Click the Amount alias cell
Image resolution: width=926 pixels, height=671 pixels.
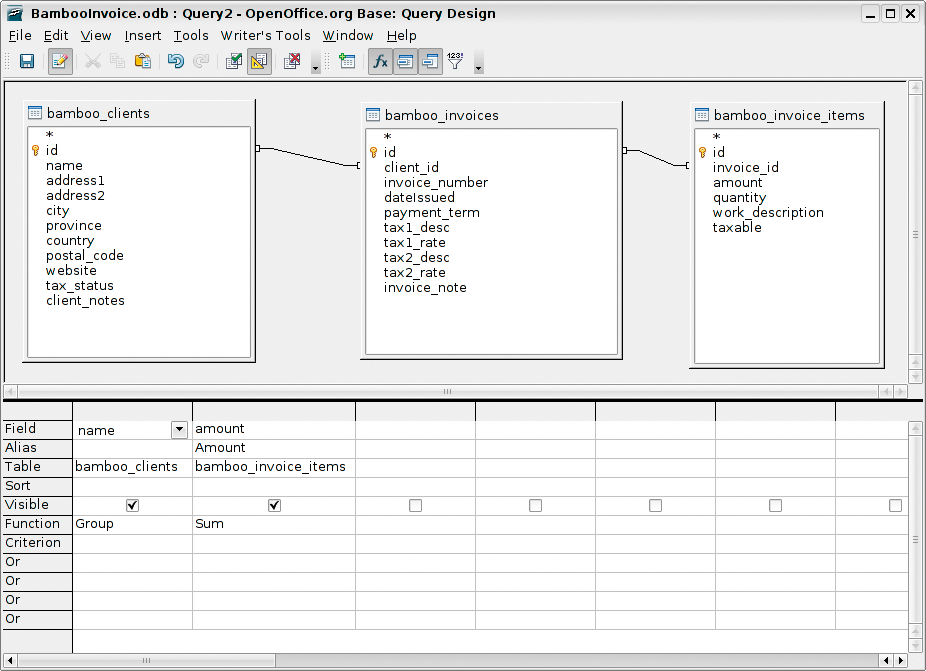[274, 448]
